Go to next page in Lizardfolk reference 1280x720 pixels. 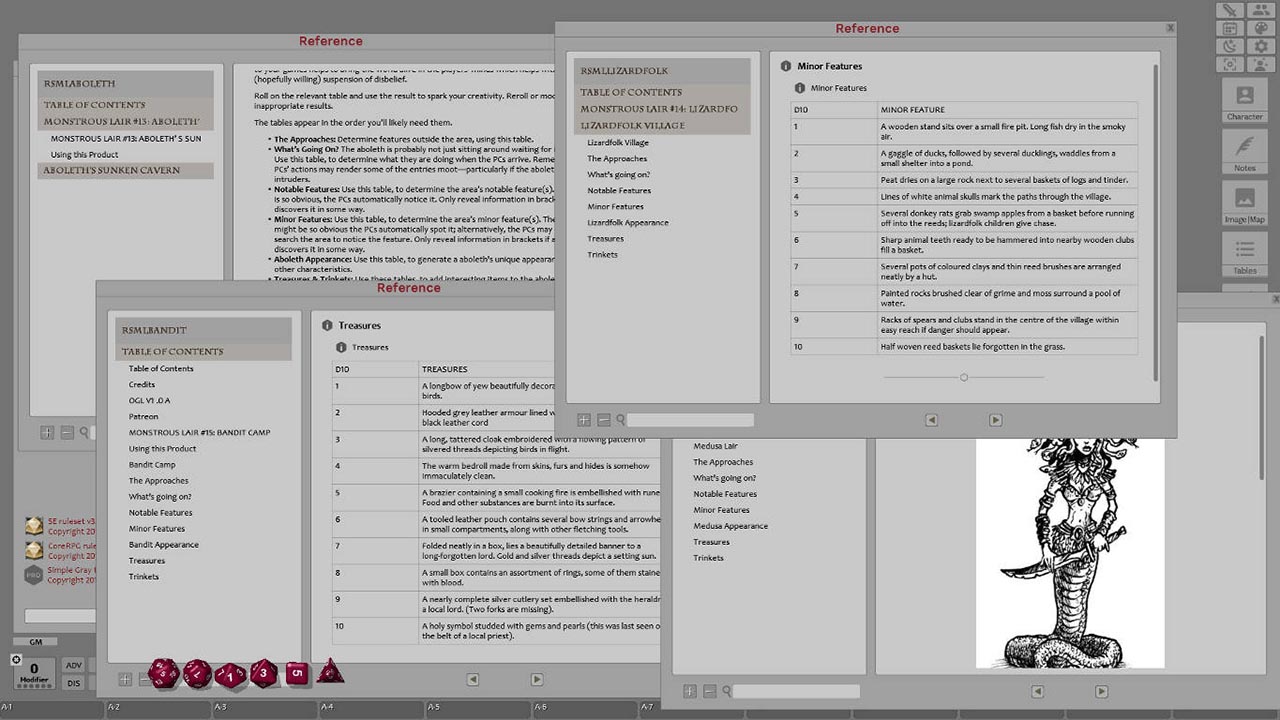coord(995,420)
